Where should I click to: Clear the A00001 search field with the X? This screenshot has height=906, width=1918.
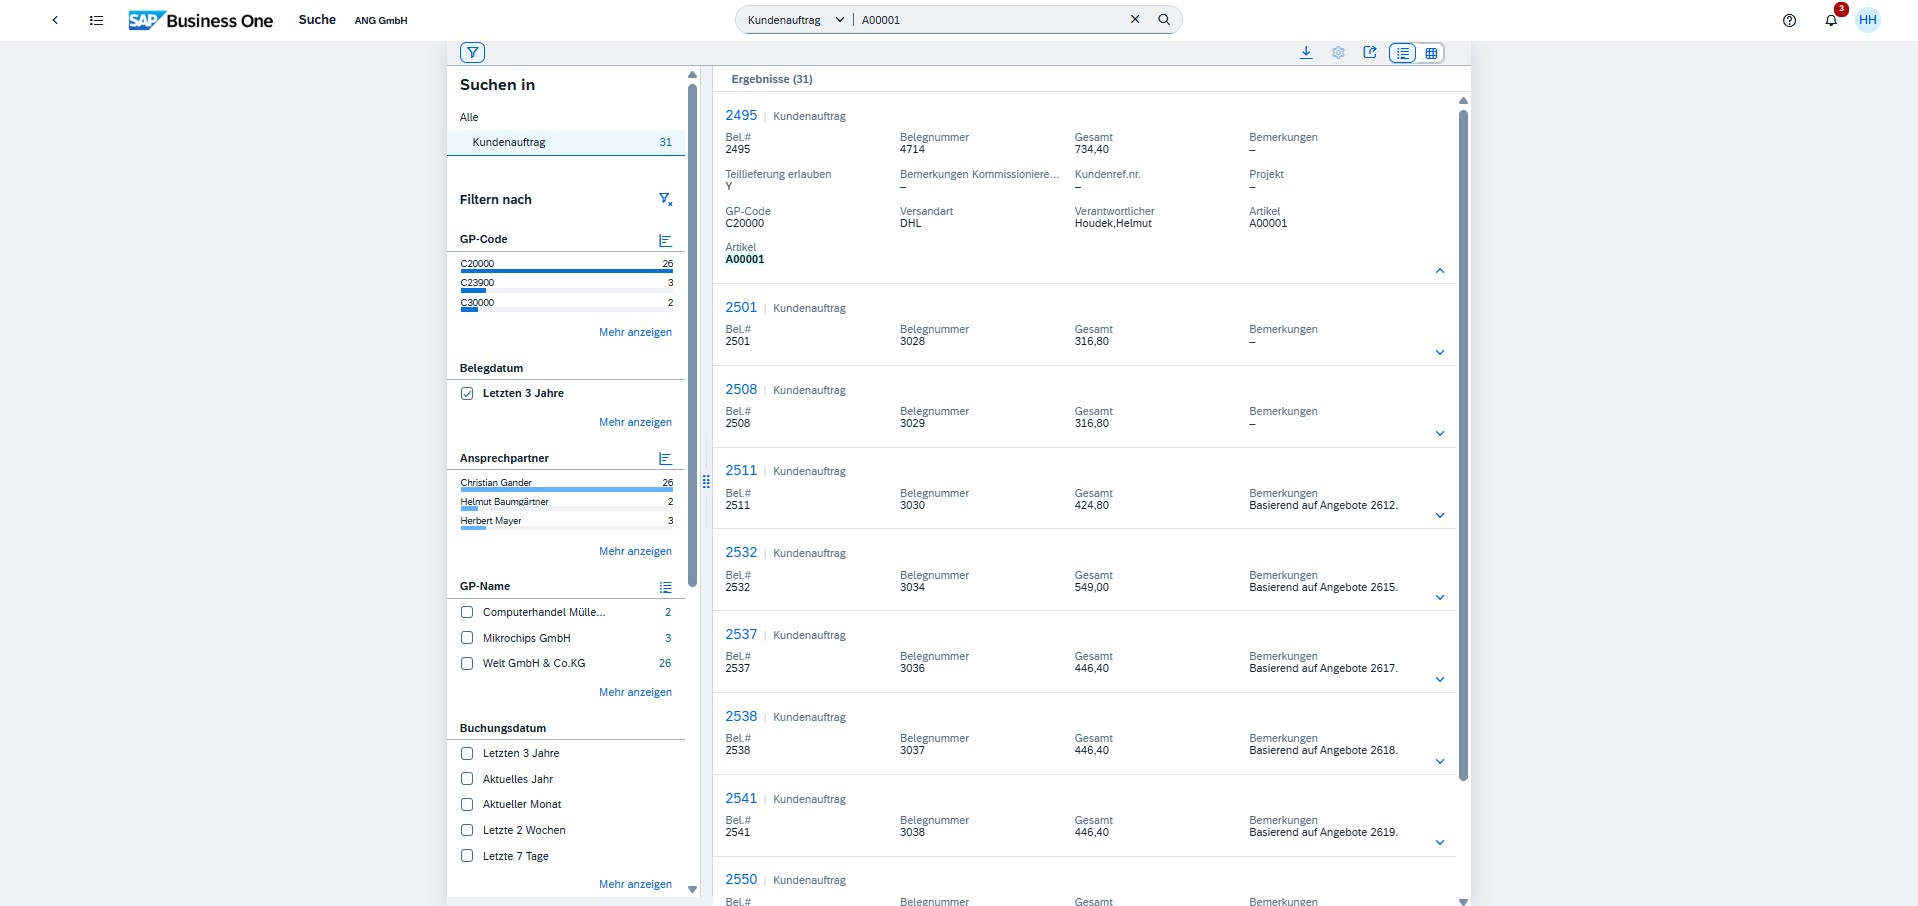(x=1135, y=19)
